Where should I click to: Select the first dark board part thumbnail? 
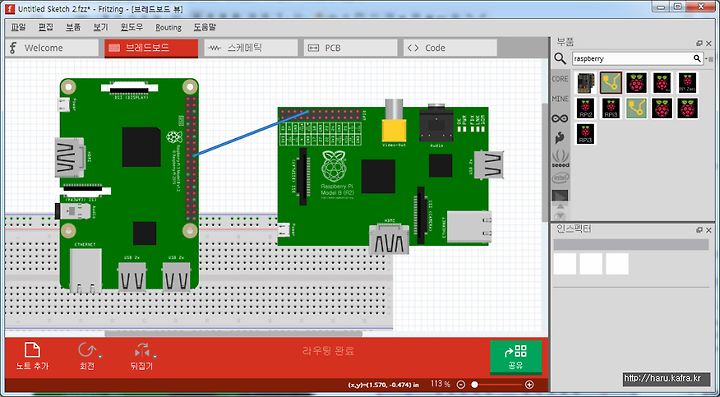click(585, 83)
